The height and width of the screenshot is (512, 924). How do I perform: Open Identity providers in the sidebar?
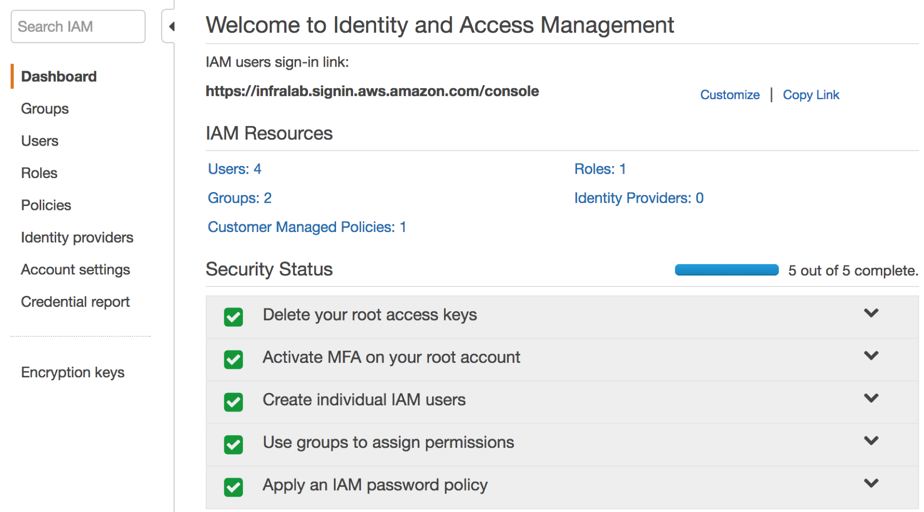77,237
